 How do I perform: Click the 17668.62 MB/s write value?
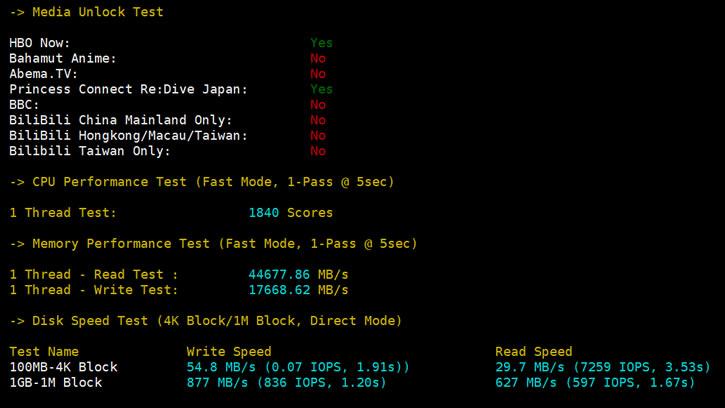[298, 290]
